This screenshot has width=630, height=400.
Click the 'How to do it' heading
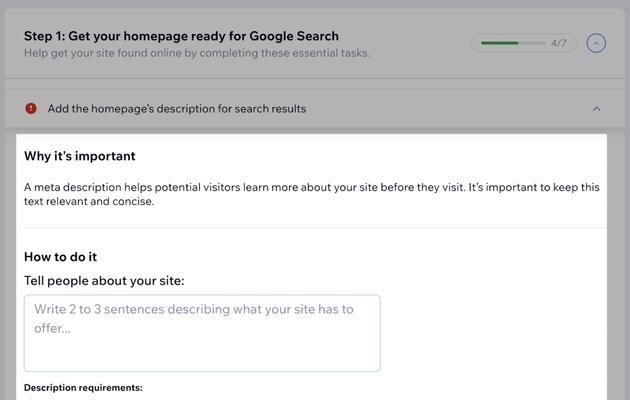coord(60,257)
